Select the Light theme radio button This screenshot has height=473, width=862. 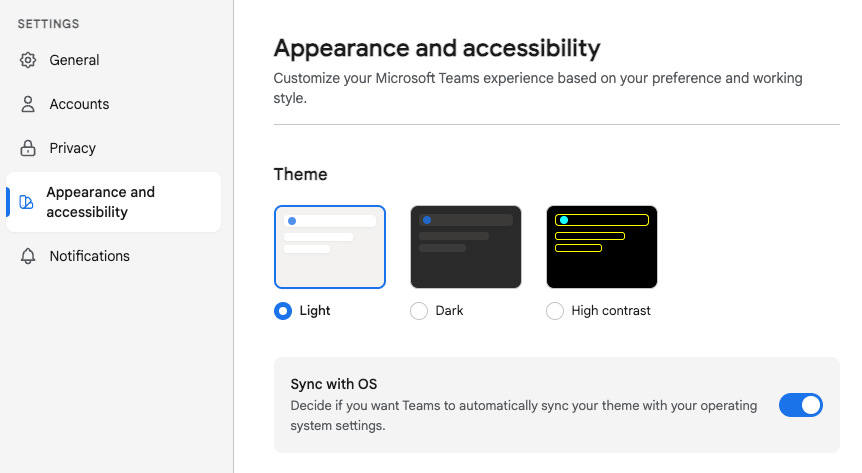pyautogui.click(x=283, y=311)
